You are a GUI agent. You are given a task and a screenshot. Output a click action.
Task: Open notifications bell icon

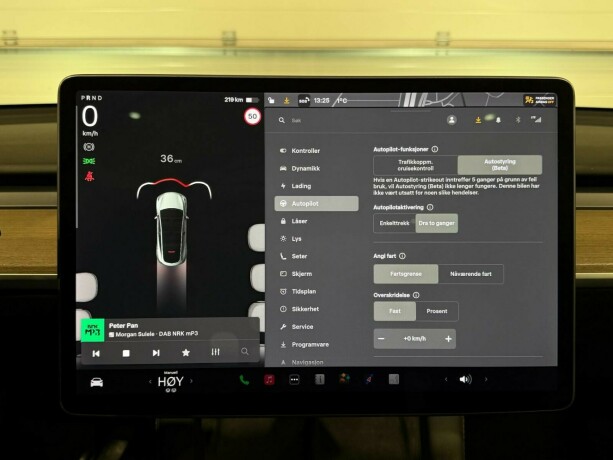click(x=498, y=120)
